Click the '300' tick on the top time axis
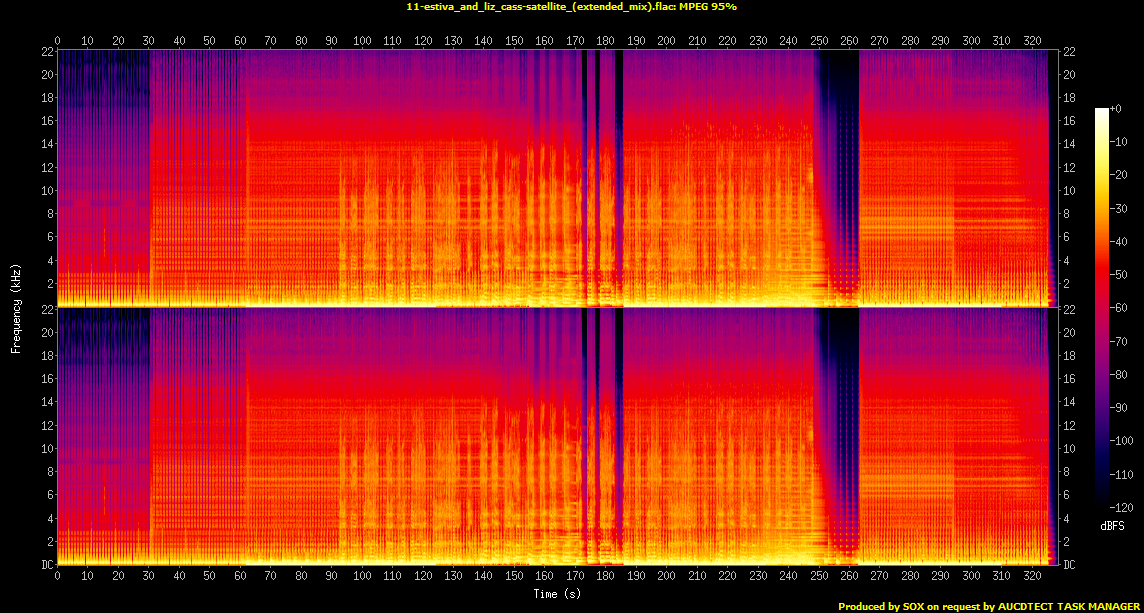 tap(971, 40)
